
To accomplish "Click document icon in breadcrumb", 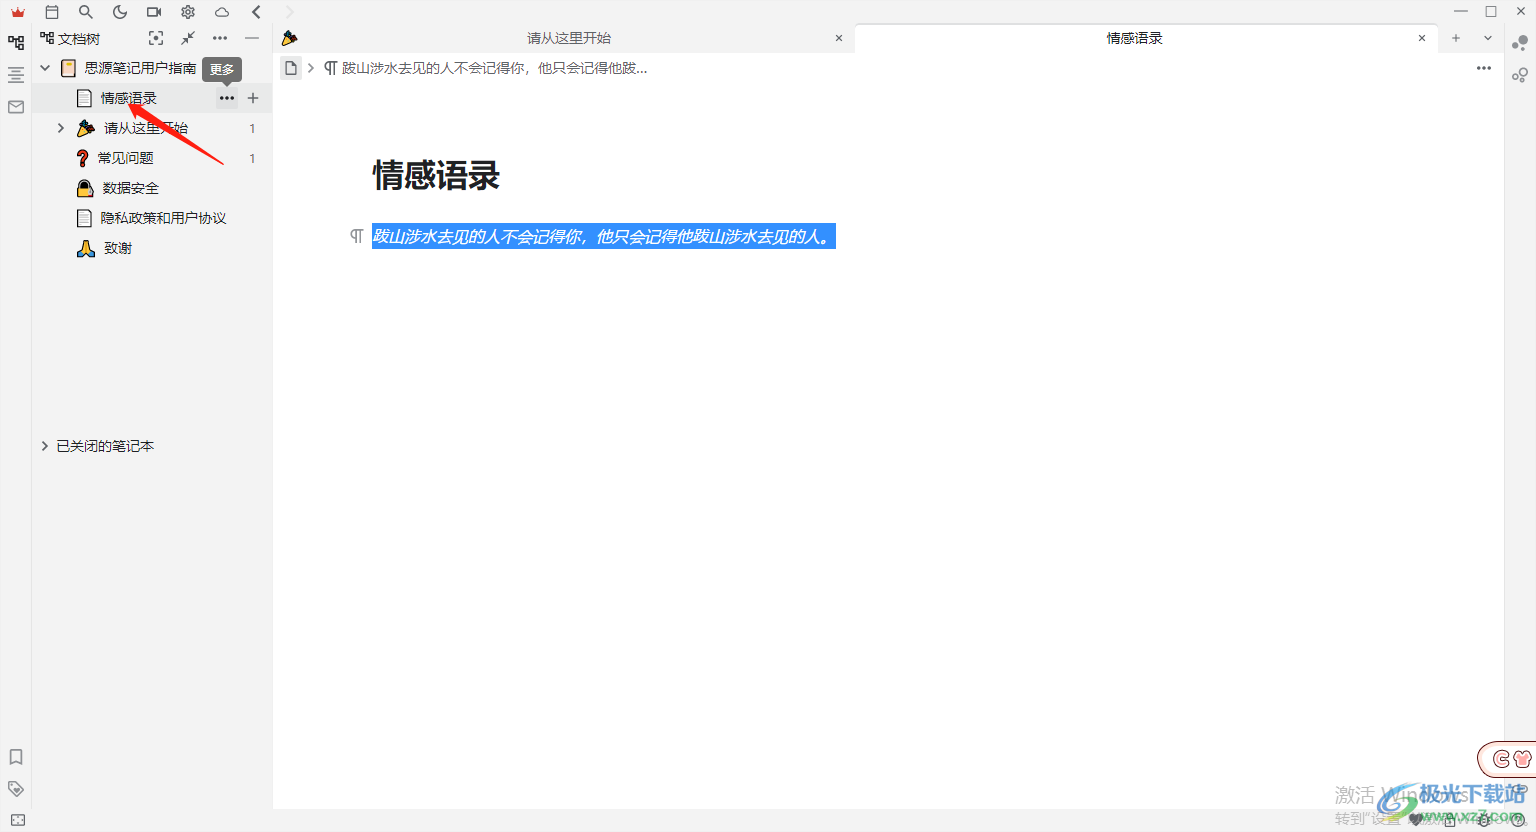I will pos(291,68).
